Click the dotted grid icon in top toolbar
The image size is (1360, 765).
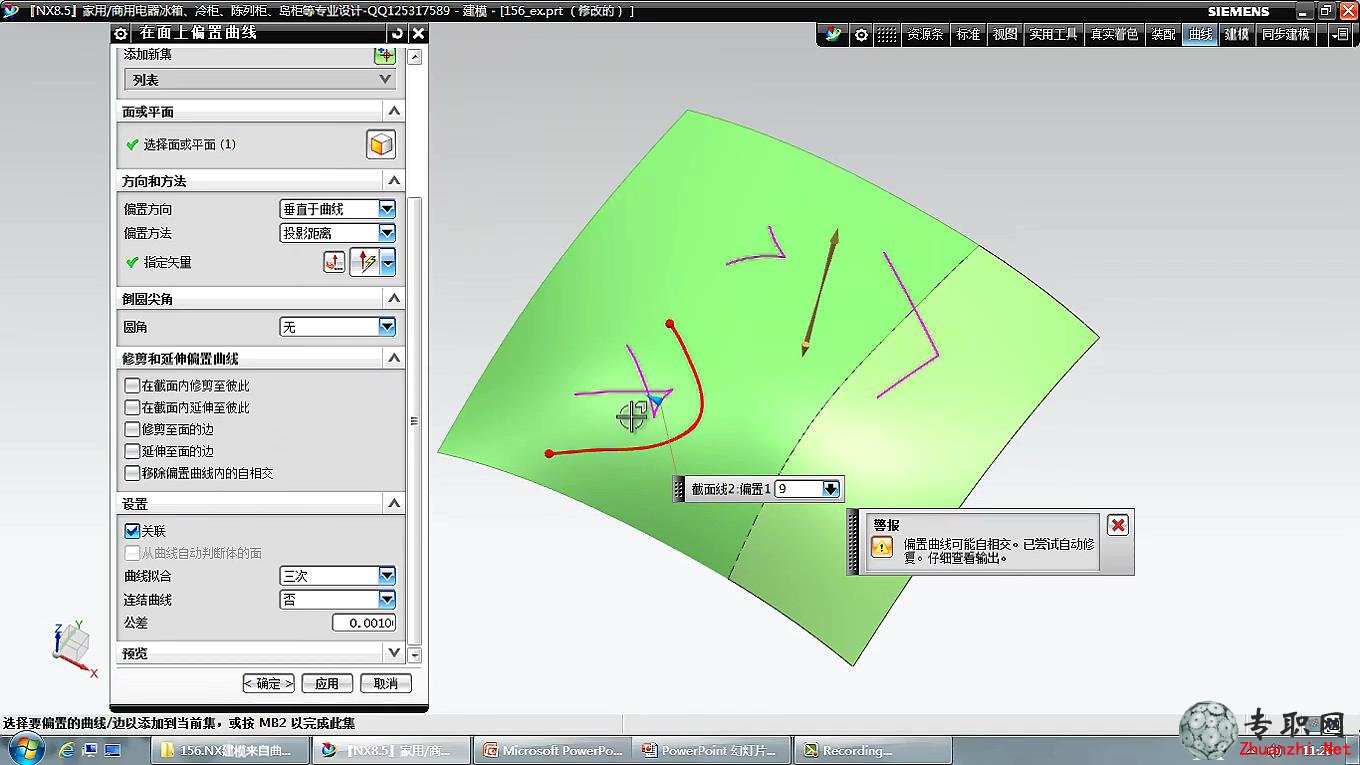tap(887, 35)
